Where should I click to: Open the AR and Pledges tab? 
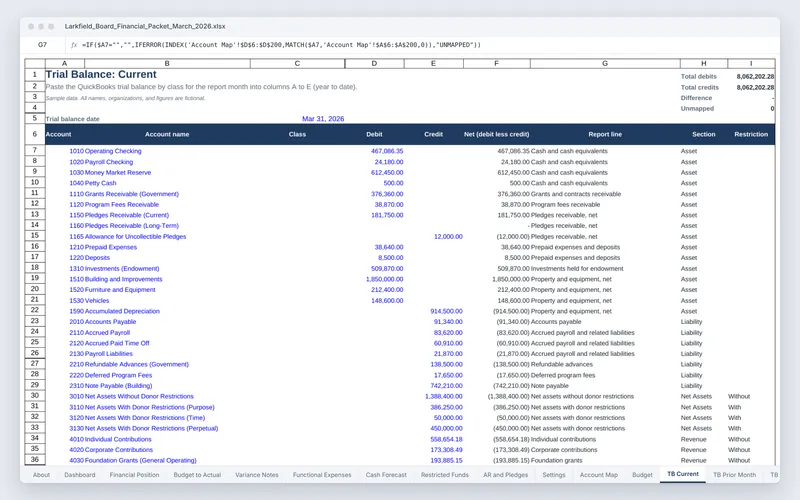coord(506,474)
